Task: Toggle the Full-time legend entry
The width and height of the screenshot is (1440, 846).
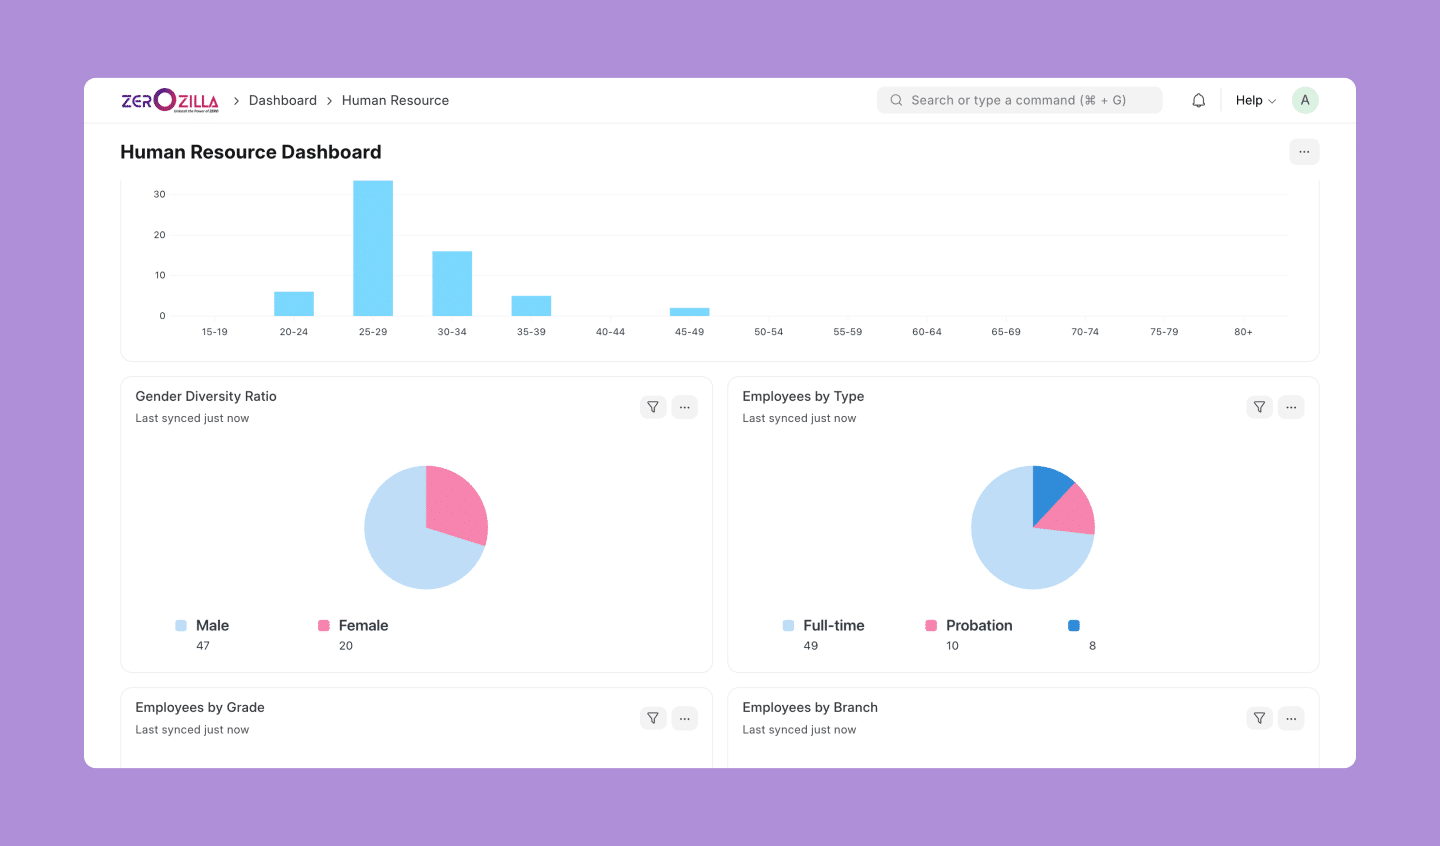Action: (833, 625)
